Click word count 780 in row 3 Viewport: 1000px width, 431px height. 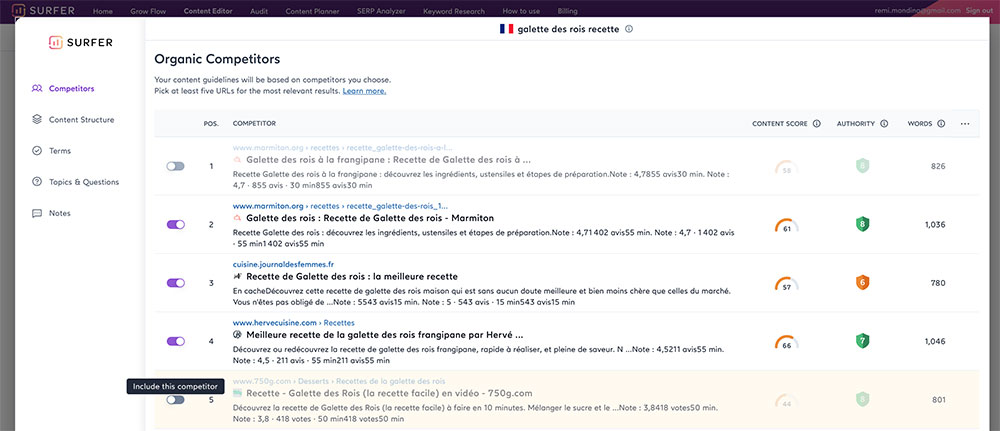938,283
